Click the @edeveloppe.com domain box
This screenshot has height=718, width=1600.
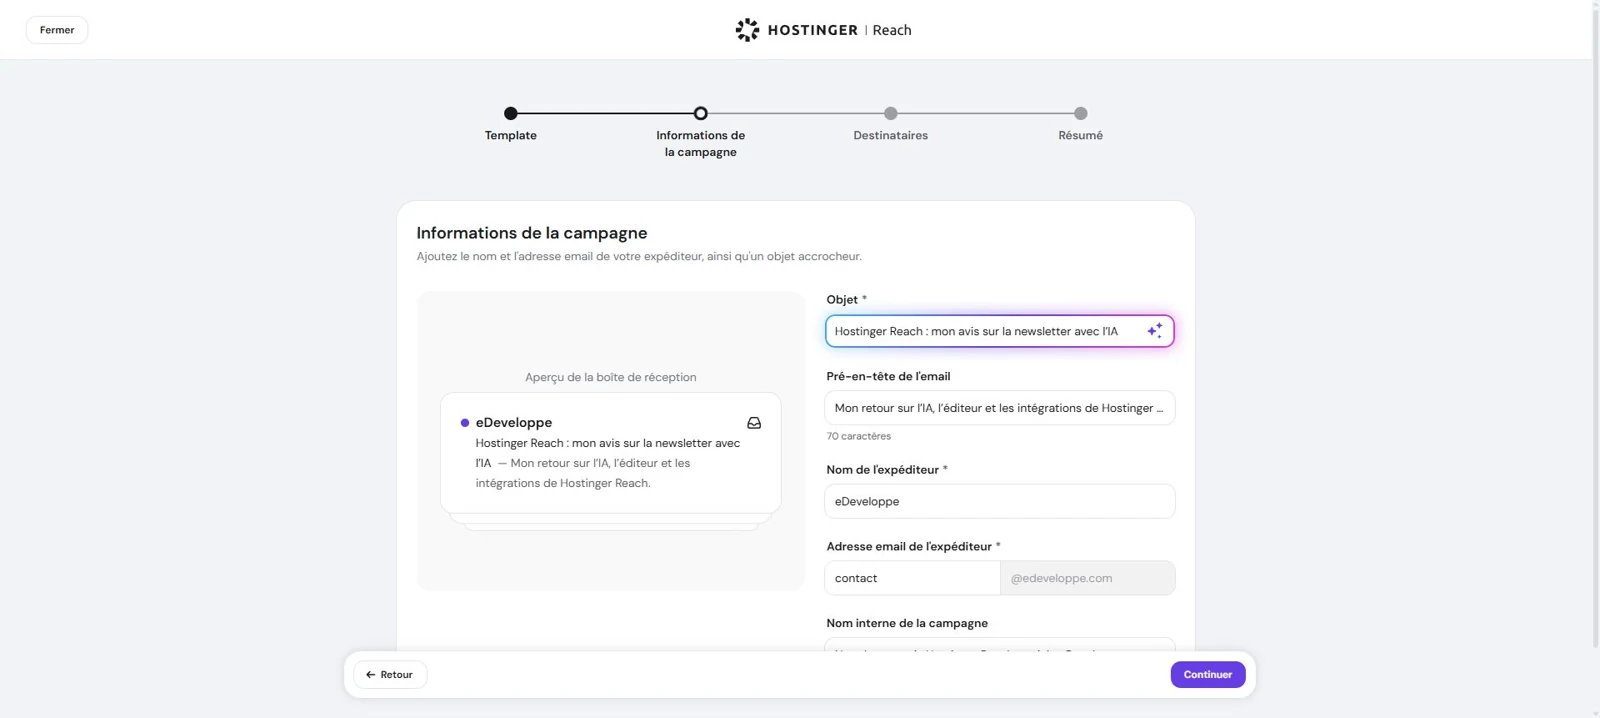point(1088,578)
